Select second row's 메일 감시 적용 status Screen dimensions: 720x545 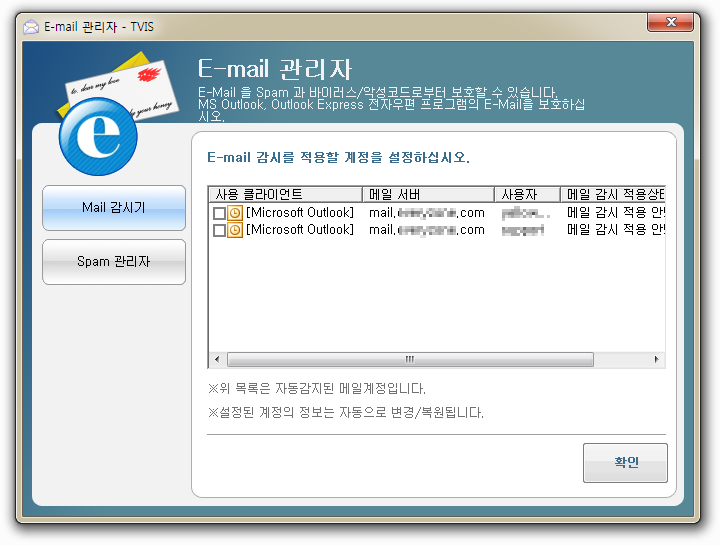pos(616,230)
